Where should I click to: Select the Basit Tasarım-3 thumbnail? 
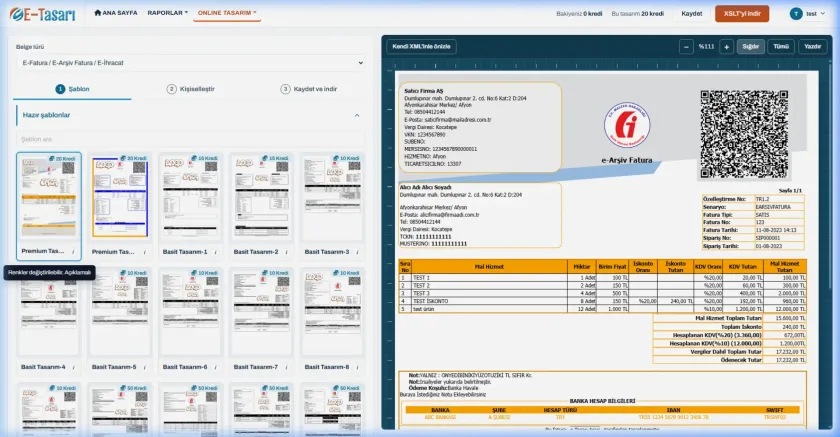pos(333,198)
